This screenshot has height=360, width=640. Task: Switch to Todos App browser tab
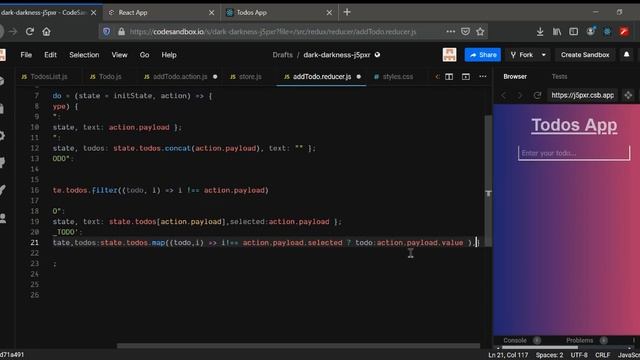click(x=278, y=13)
